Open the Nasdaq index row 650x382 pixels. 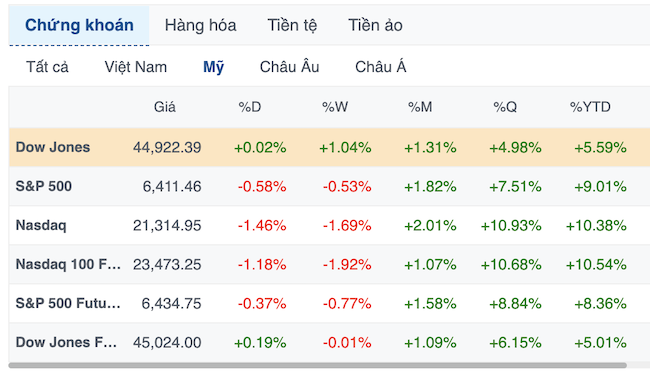coord(329,225)
